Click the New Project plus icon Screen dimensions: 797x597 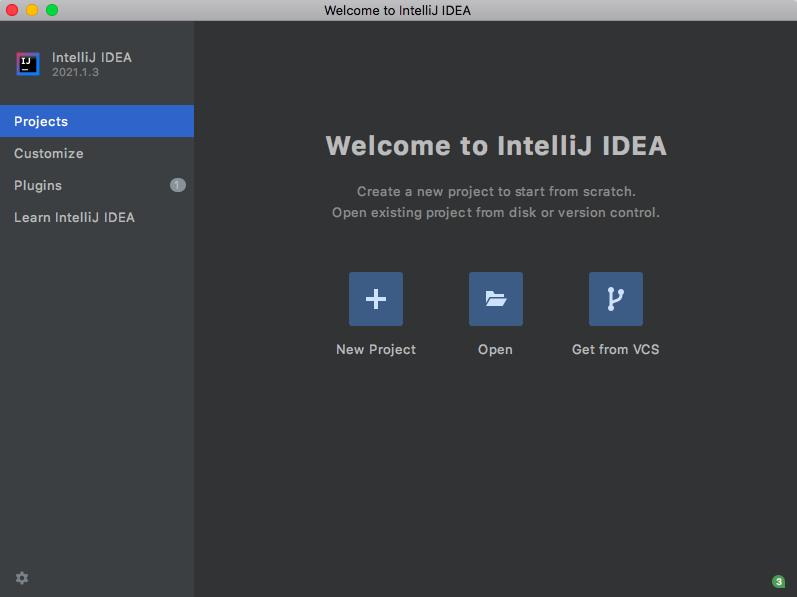tap(376, 299)
